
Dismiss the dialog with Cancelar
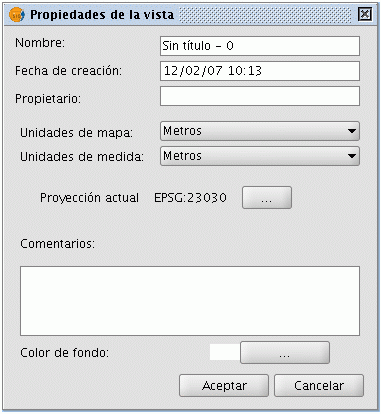click(319, 386)
